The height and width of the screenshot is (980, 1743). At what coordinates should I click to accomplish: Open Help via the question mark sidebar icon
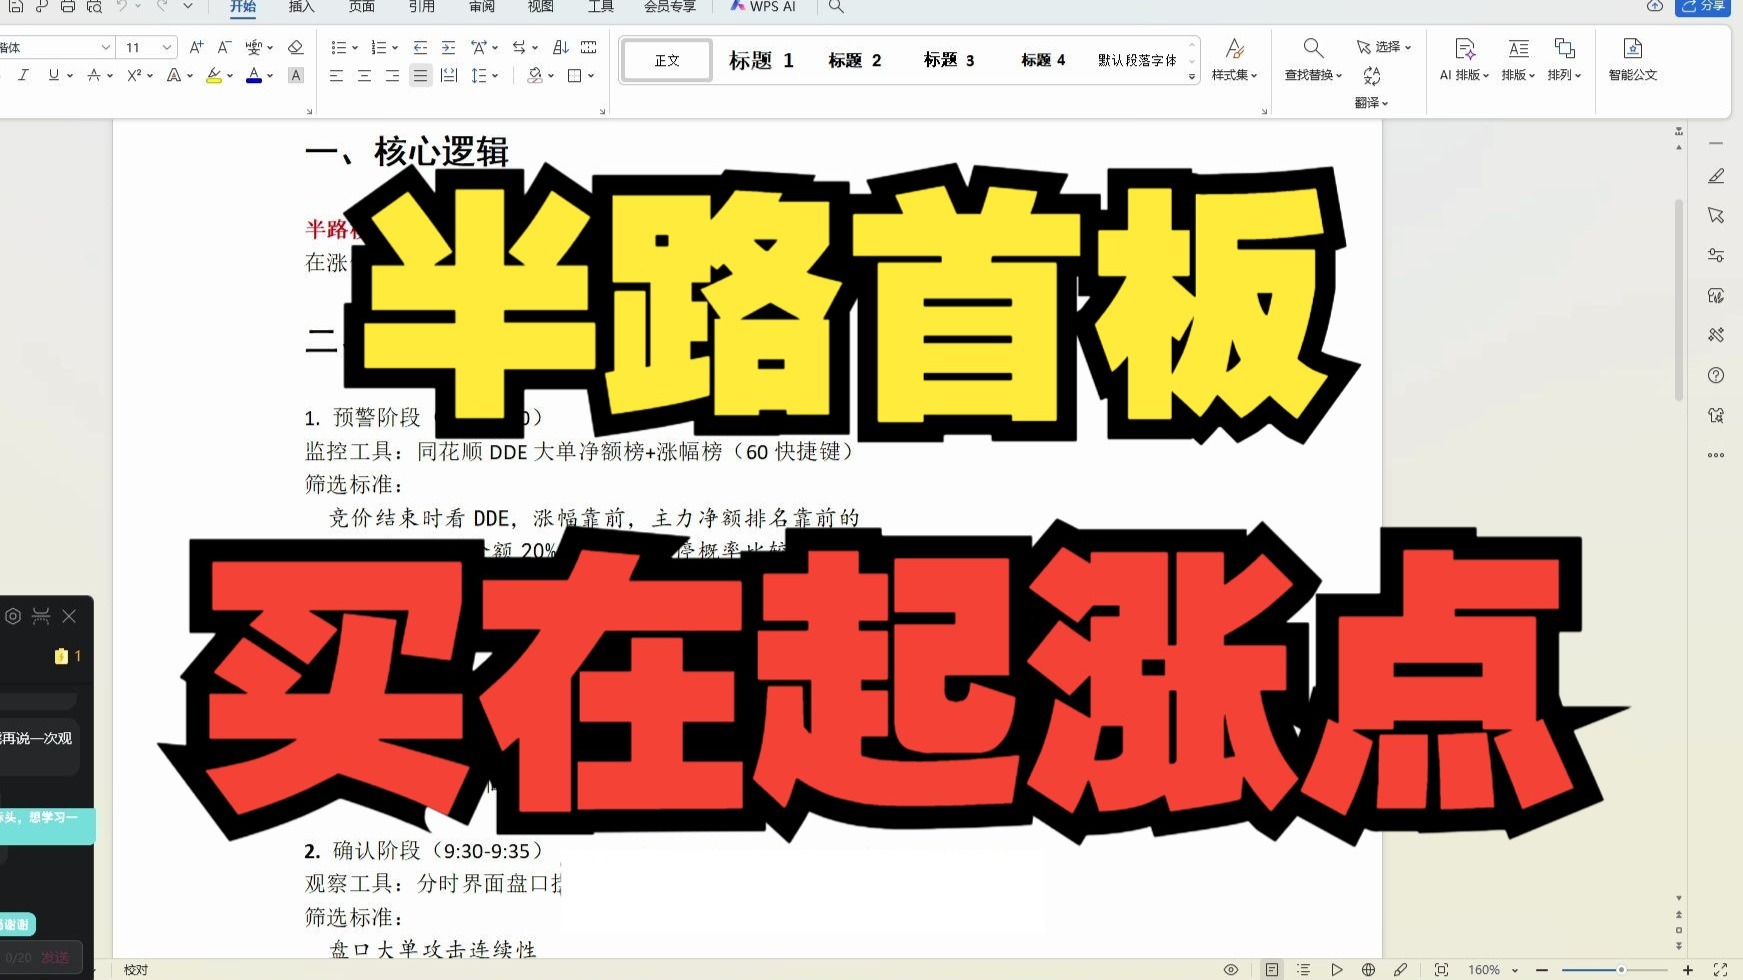(1716, 375)
